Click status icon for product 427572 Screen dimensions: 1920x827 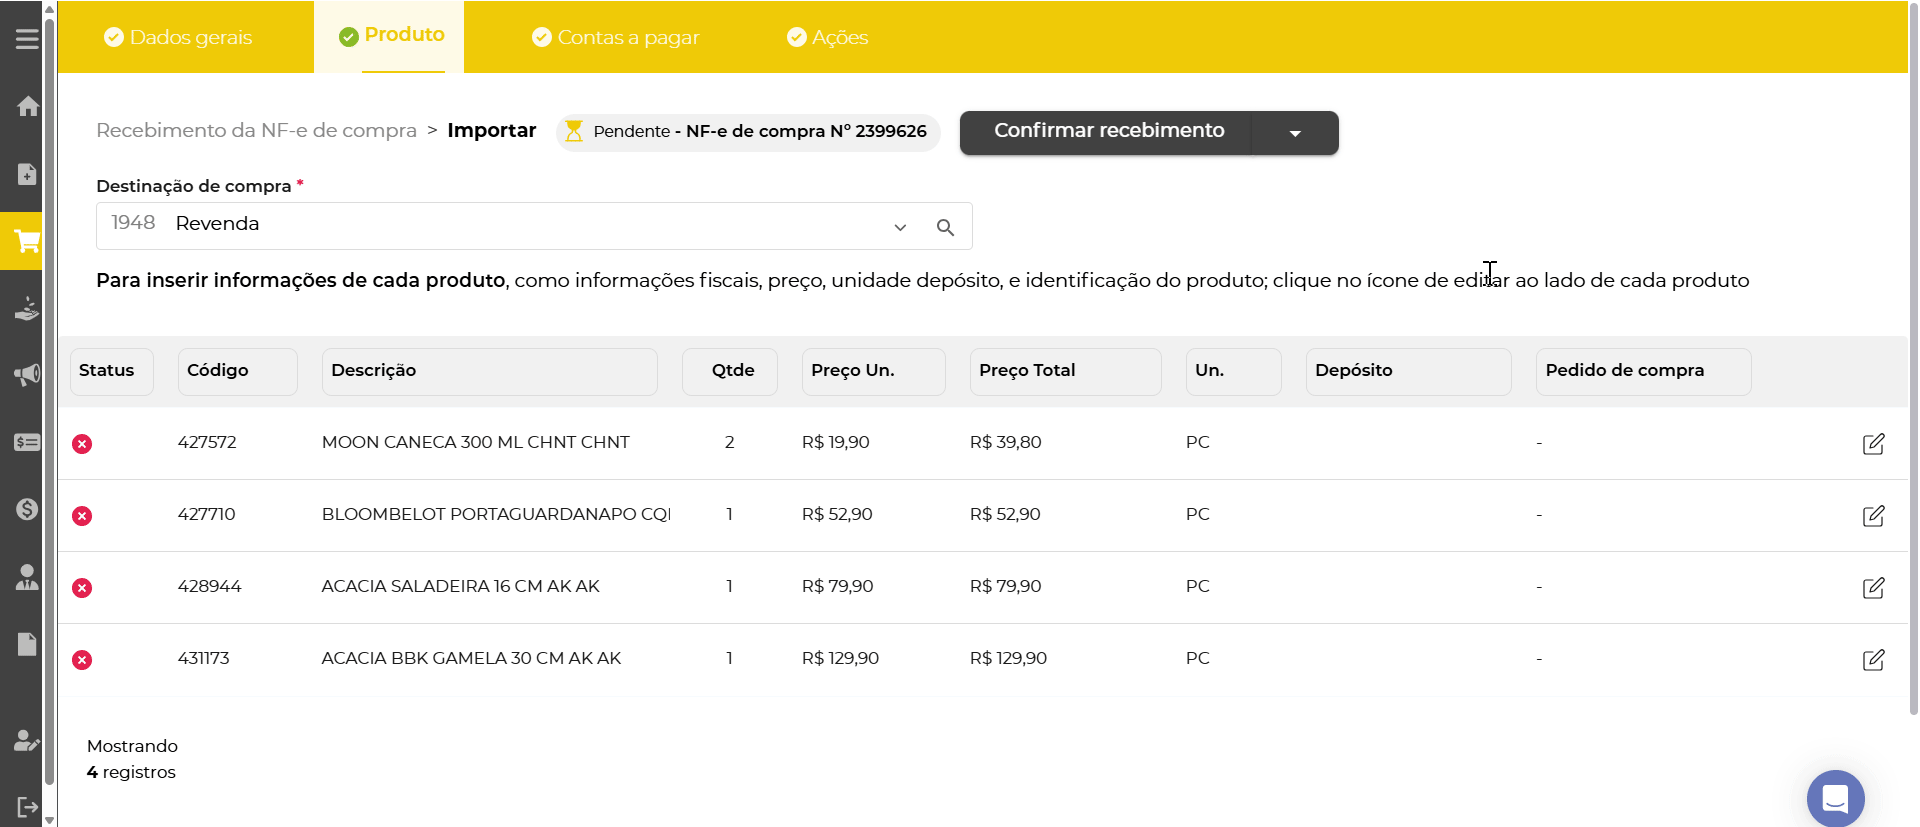pyautogui.click(x=82, y=444)
